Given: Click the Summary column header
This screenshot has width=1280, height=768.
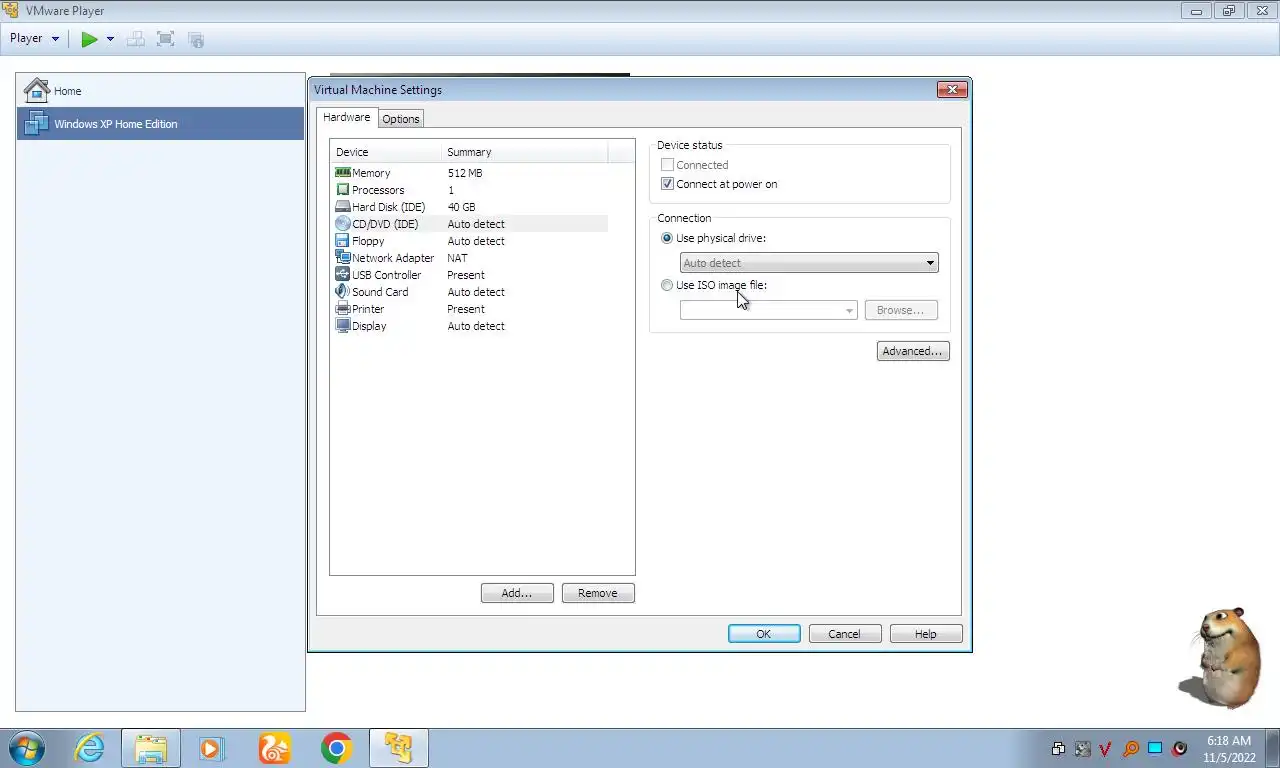Looking at the screenshot, I should point(525,152).
